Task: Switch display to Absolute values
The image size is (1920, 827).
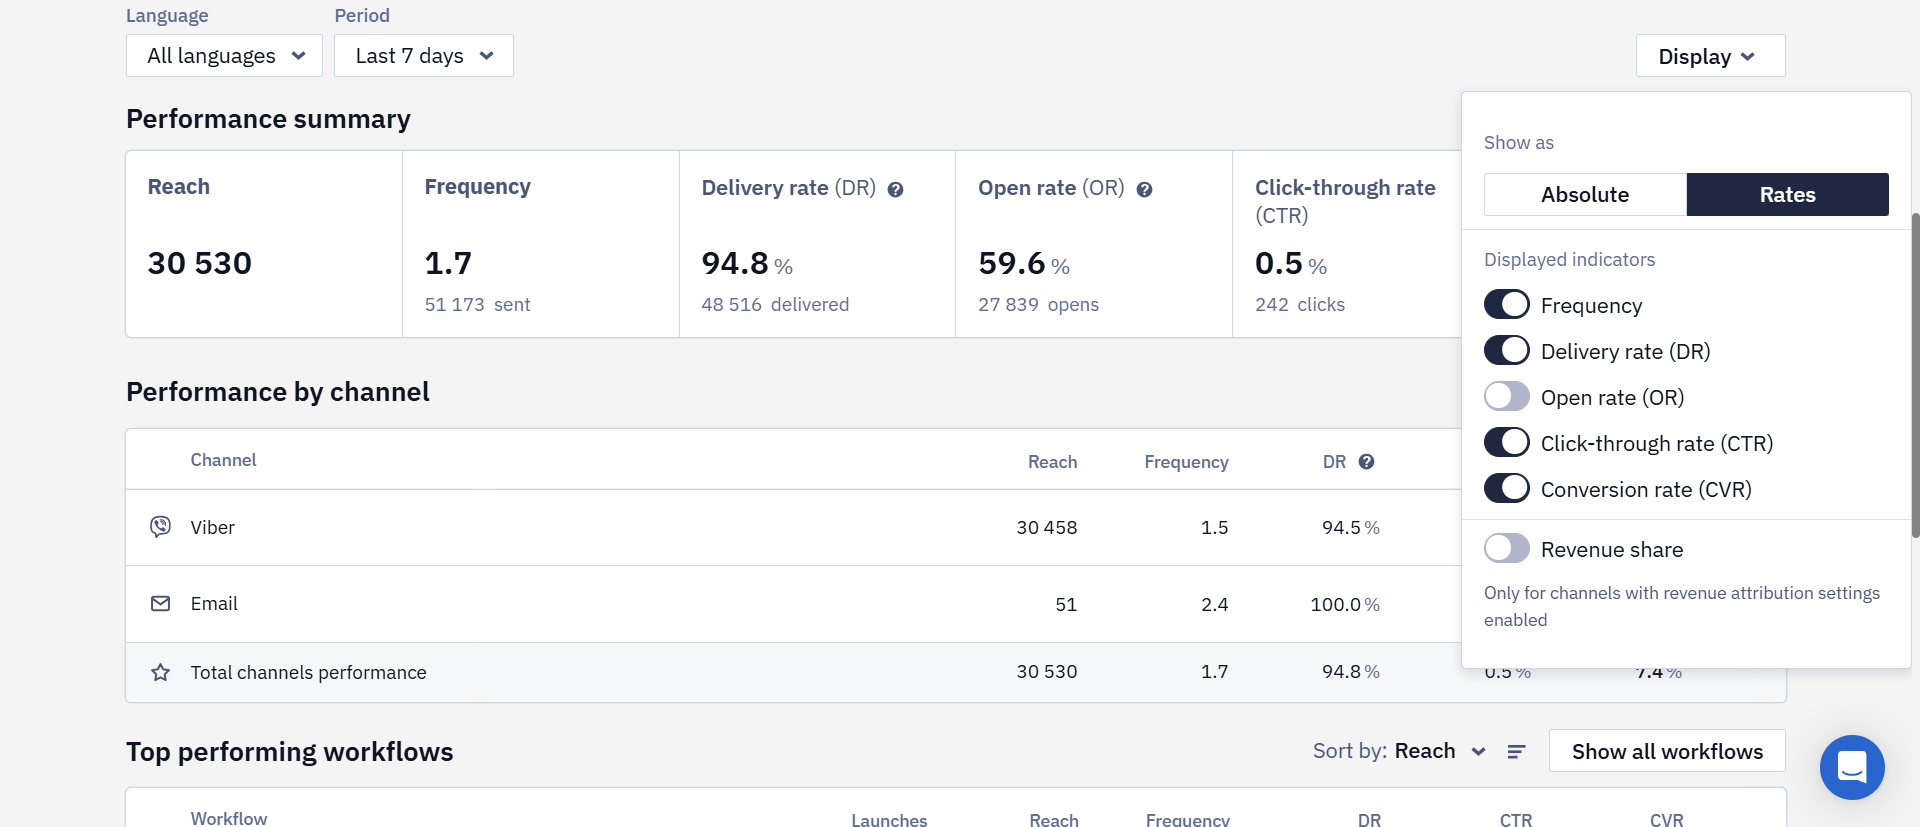Action: pos(1585,194)
